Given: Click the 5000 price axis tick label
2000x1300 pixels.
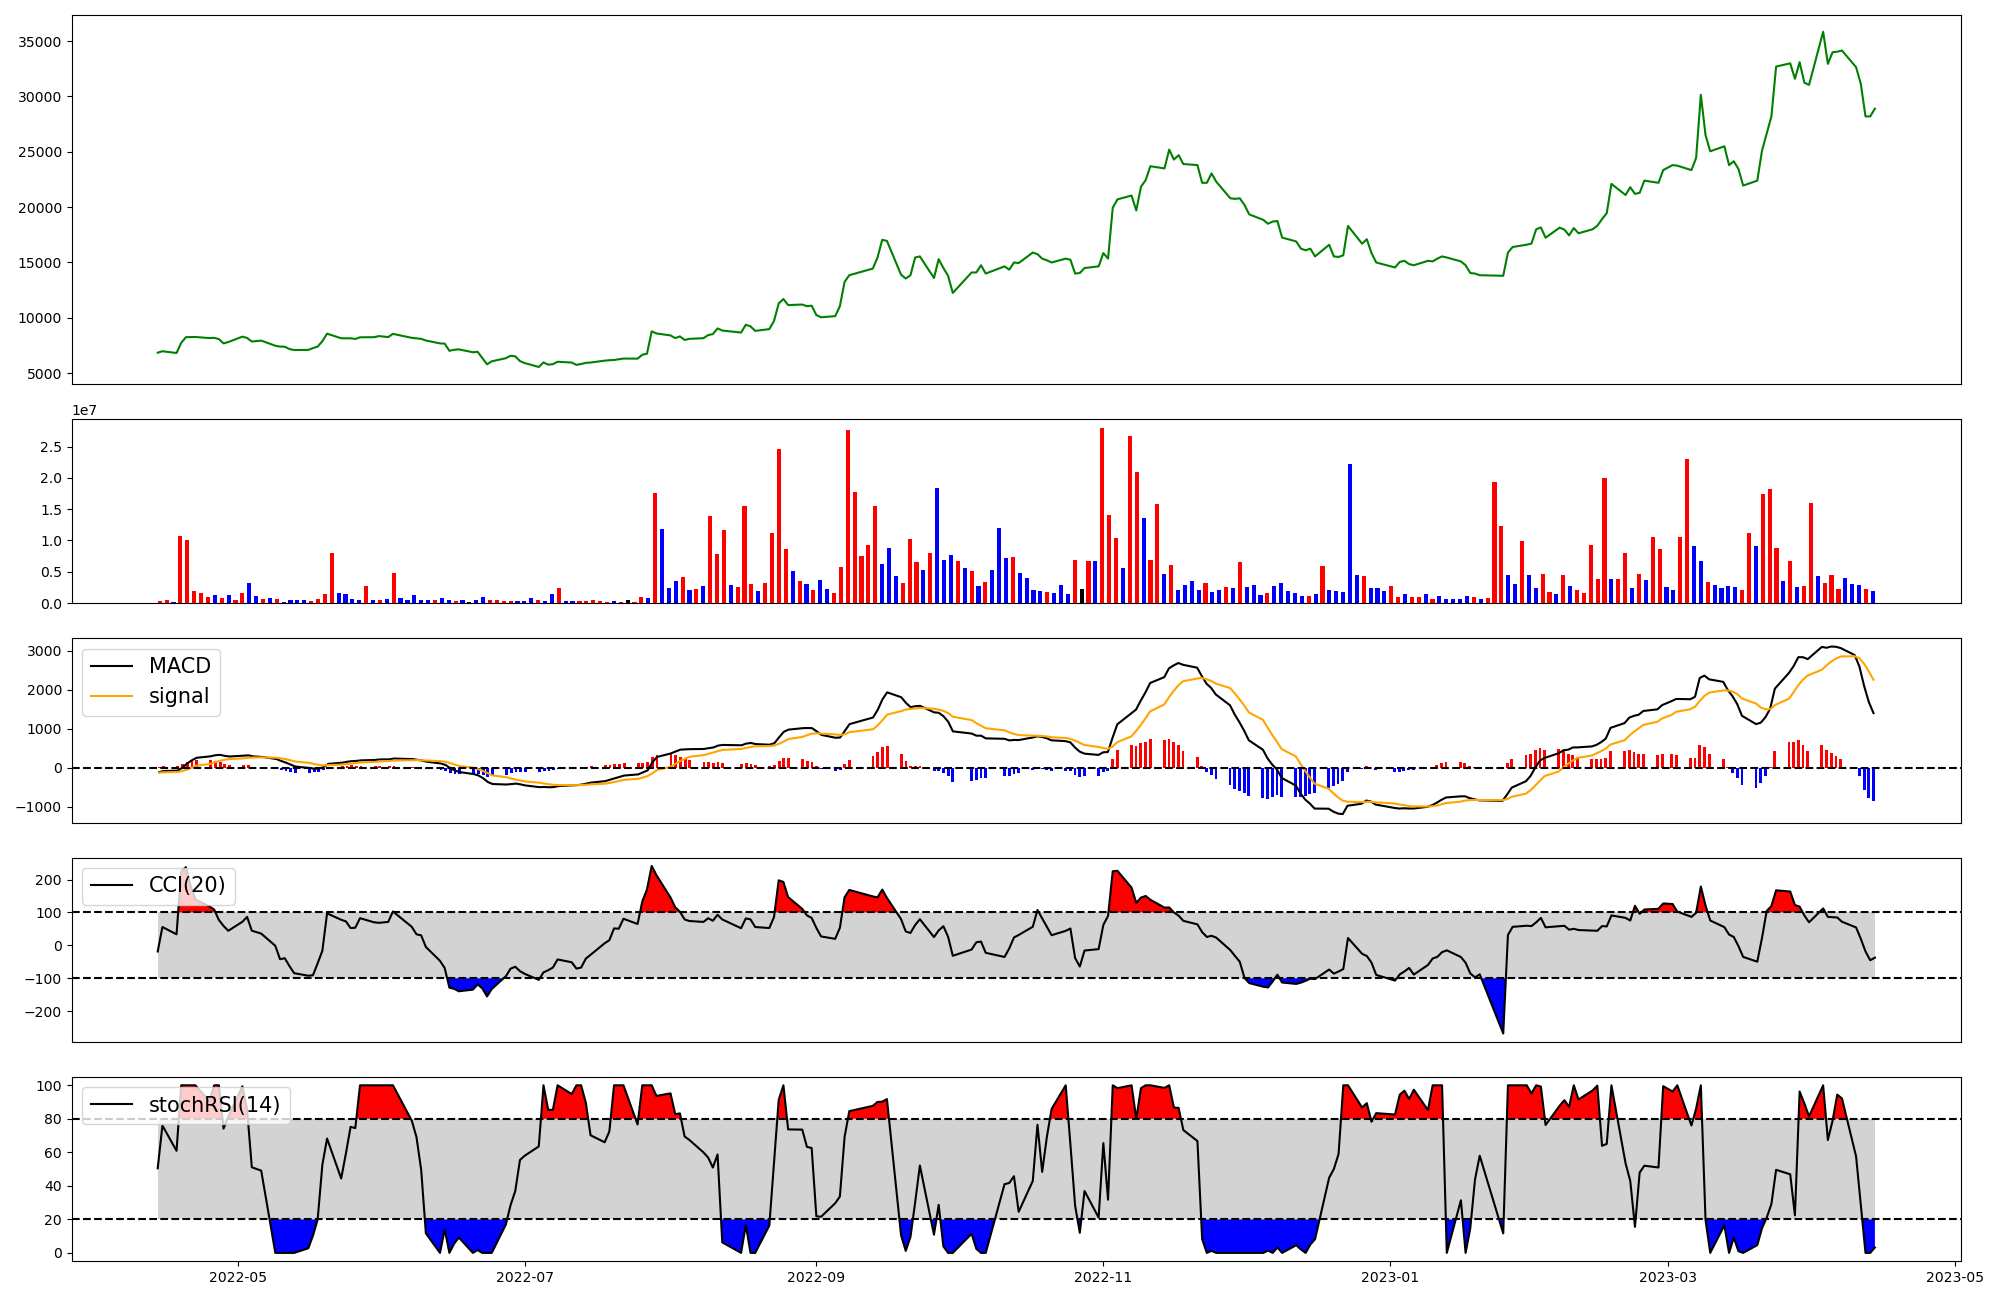Looking at the screenshot, I should point(45,374).
